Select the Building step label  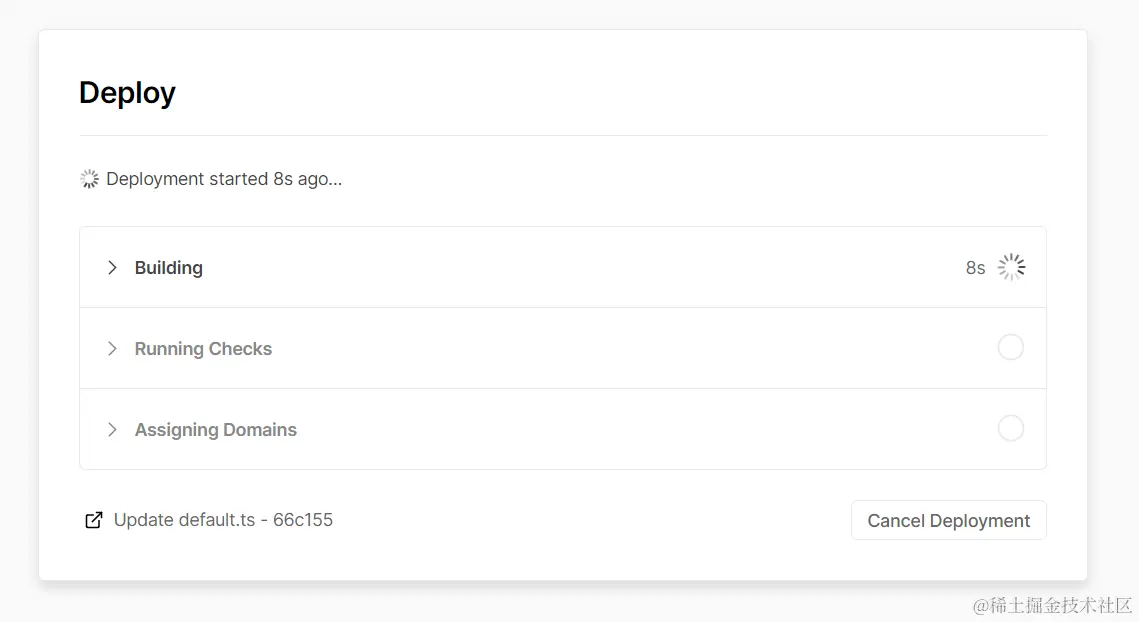click(169, 268)
